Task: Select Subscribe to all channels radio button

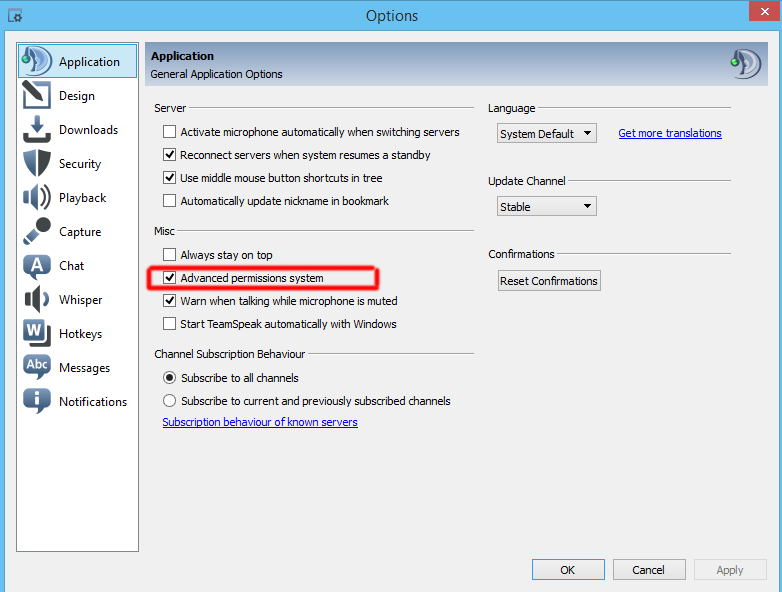Action: click(170, 378)
